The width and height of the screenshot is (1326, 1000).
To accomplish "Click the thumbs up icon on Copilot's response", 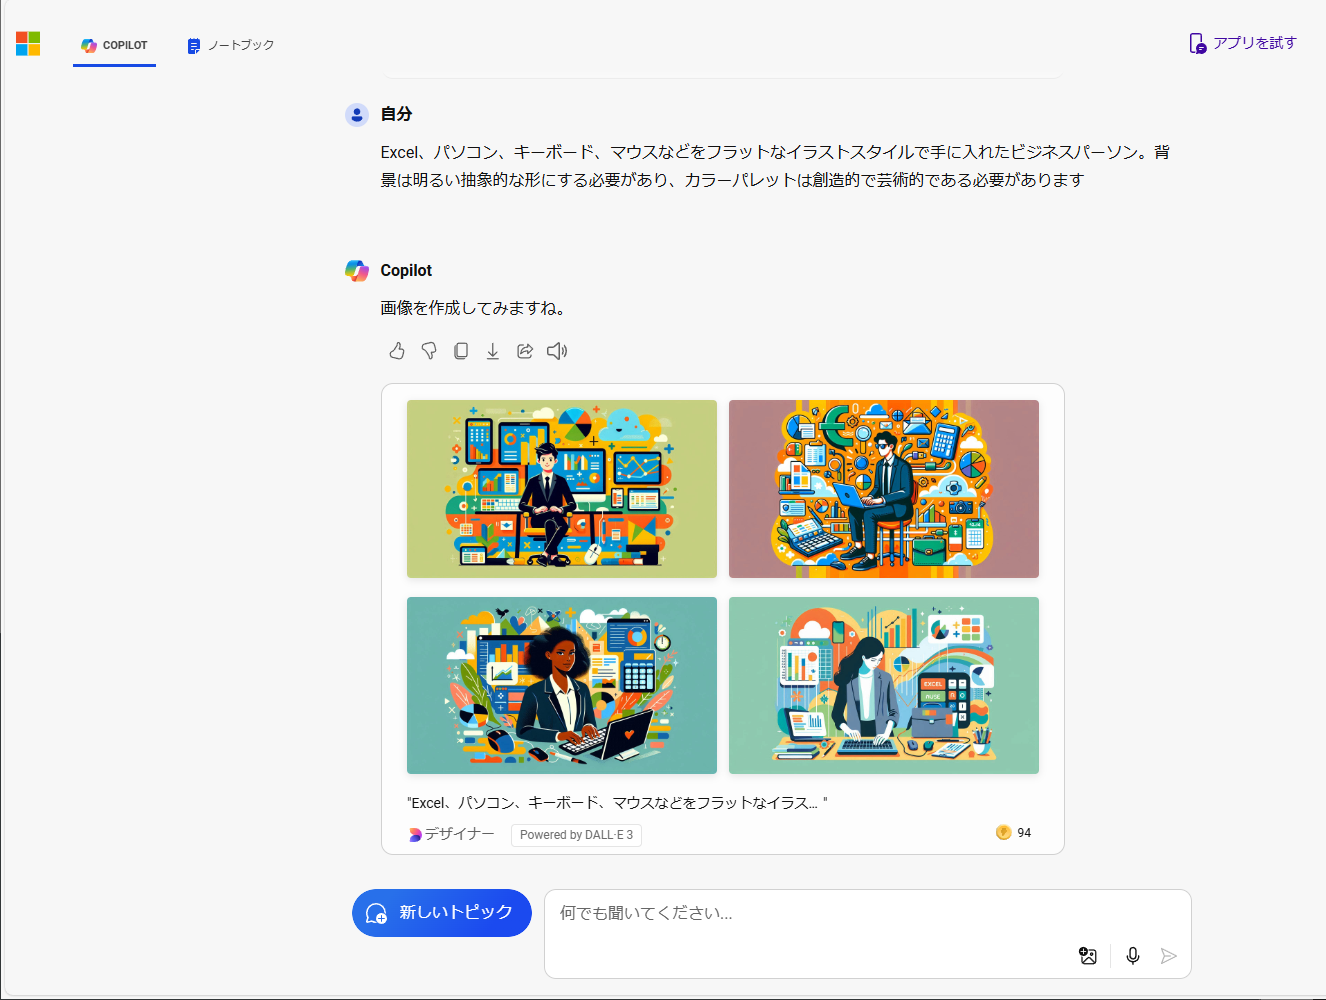I will (397, 351).
